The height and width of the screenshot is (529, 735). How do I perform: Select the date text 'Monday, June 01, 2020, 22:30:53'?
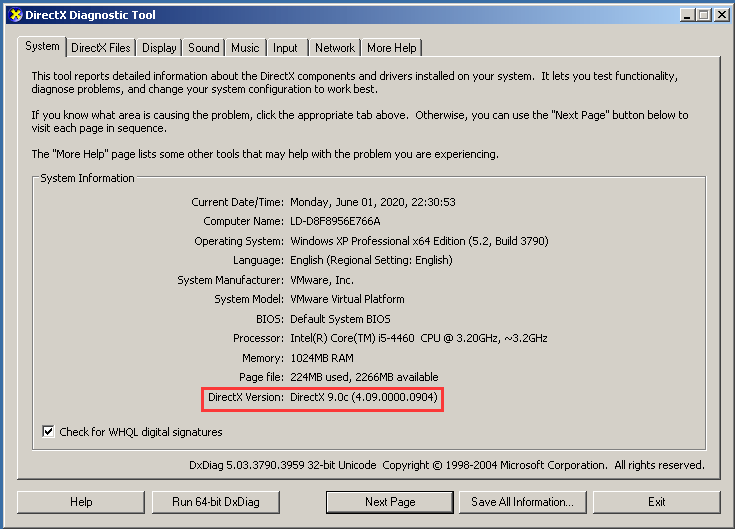373,202
